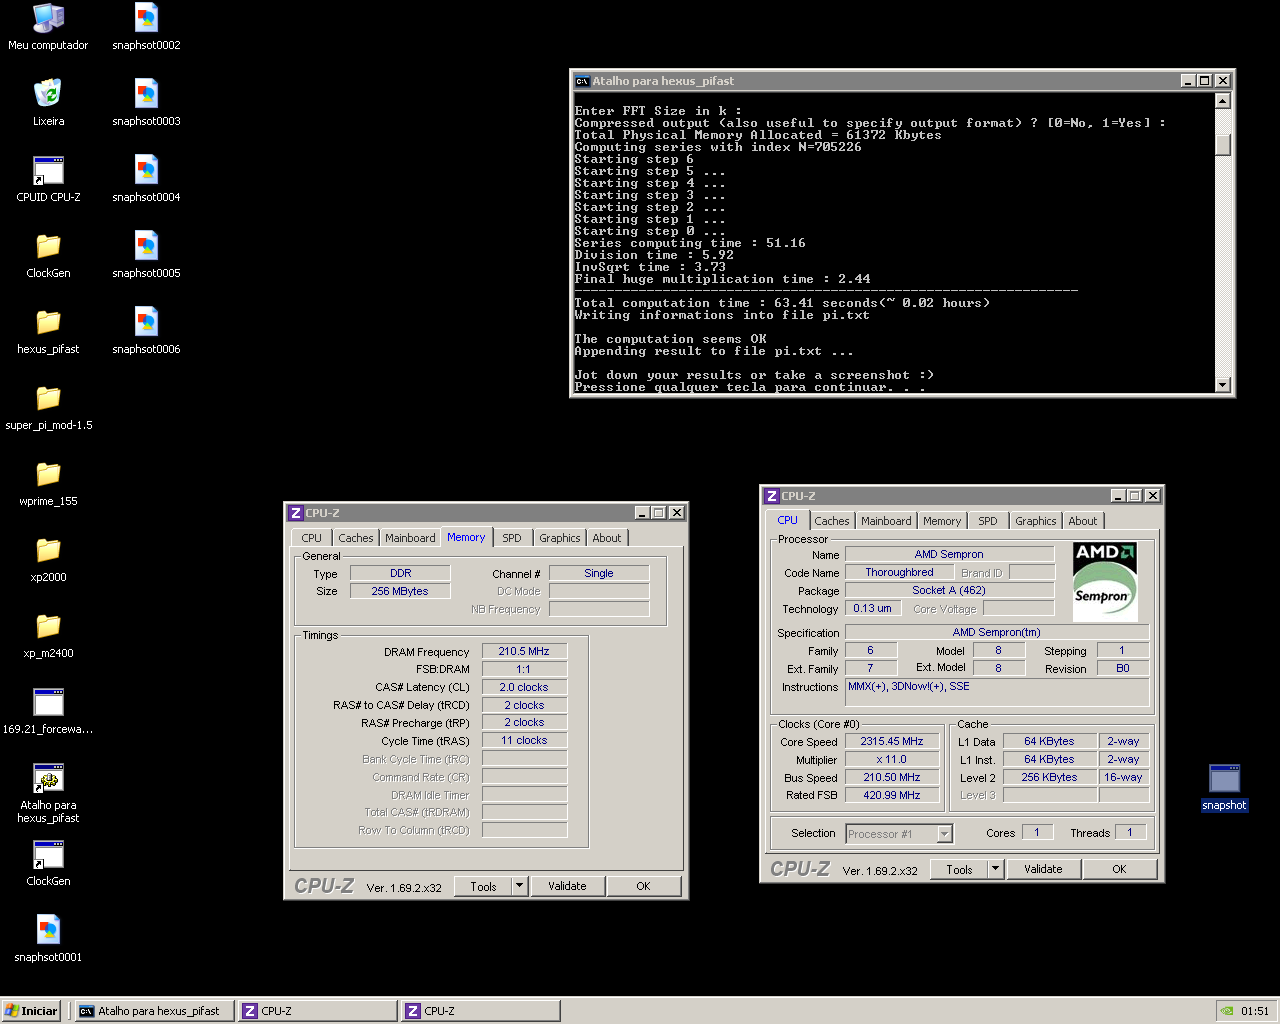
Task: Open the About tab in Memory CPU-Z window
Action: pyautogui.click(x=606, y=538)
